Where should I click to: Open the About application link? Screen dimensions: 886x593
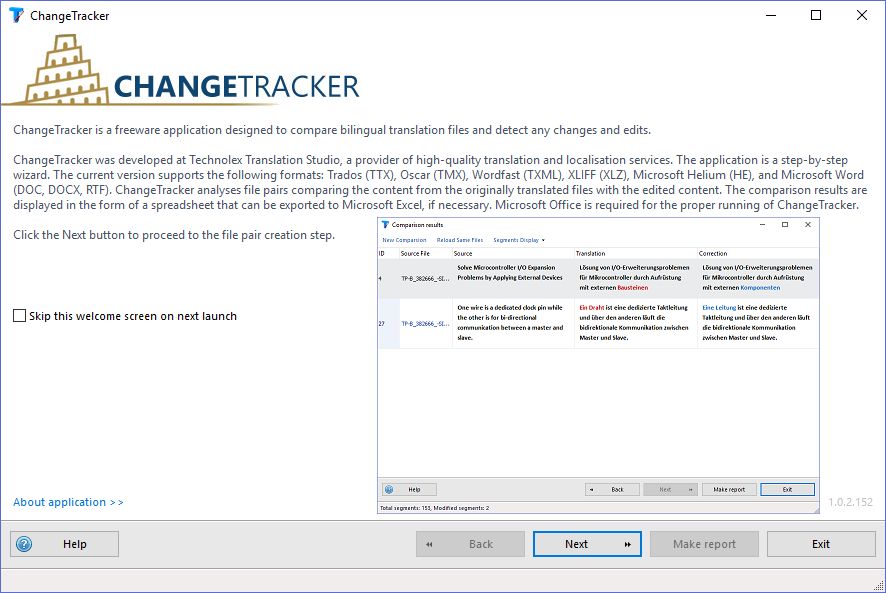(x=68, y=502)
